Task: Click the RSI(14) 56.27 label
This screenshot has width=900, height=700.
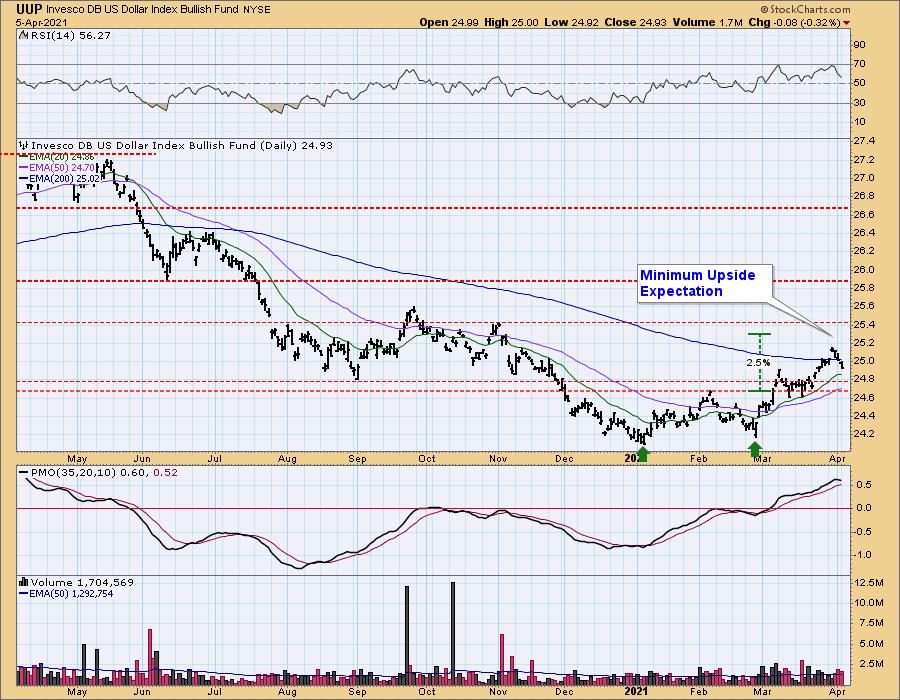Action: tap(69, 35)
